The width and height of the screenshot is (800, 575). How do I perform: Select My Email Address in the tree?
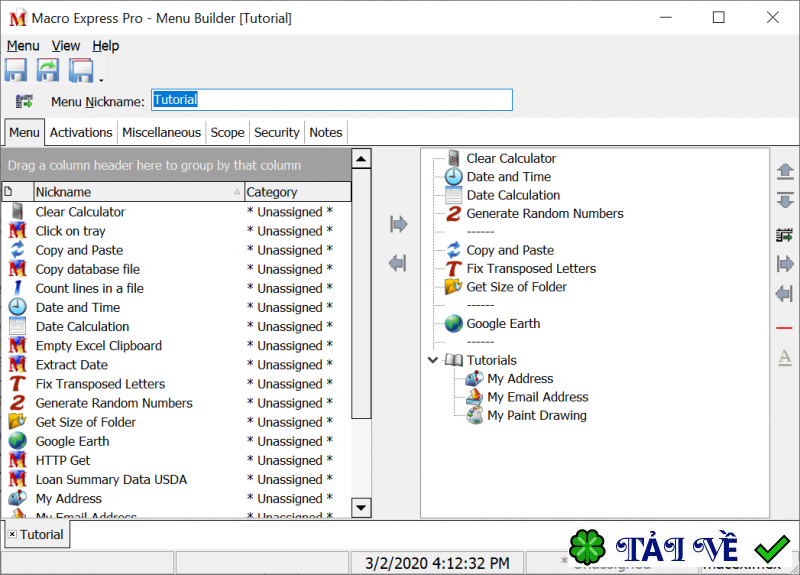538,397
